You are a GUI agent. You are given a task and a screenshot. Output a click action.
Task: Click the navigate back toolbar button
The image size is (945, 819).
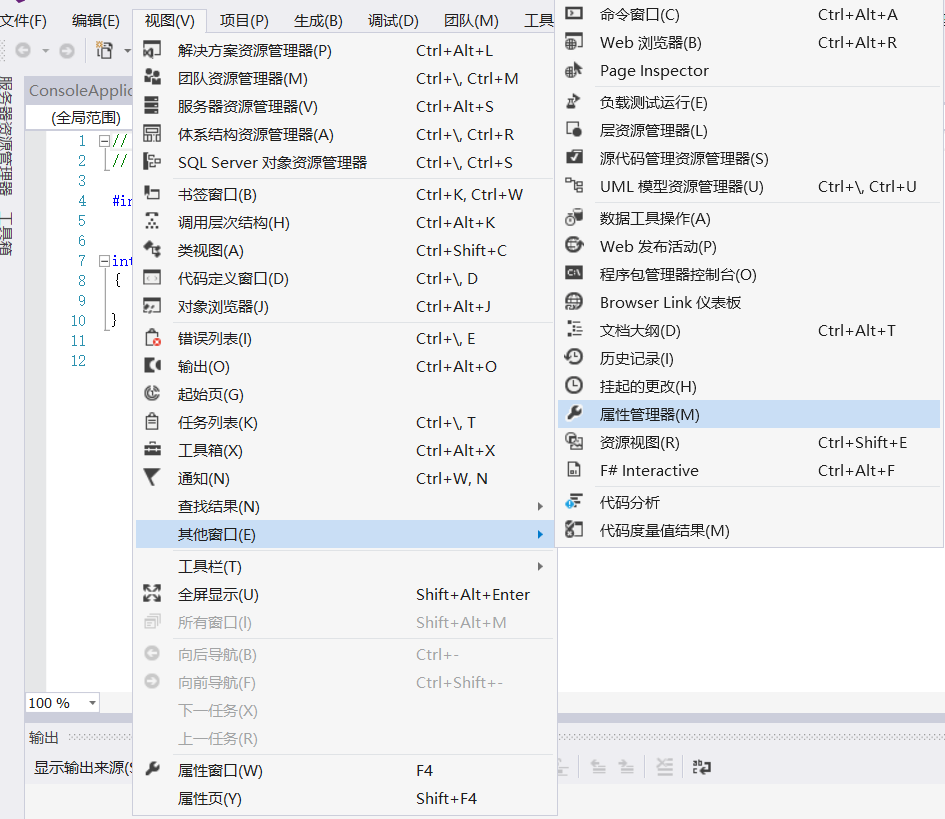coord(23,51)
